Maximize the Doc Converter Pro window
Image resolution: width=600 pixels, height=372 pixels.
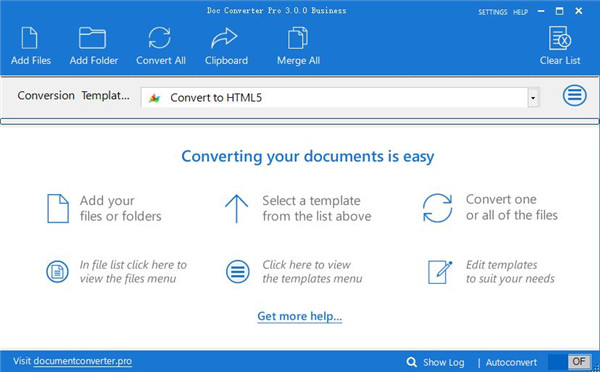(x=559, y=11)
